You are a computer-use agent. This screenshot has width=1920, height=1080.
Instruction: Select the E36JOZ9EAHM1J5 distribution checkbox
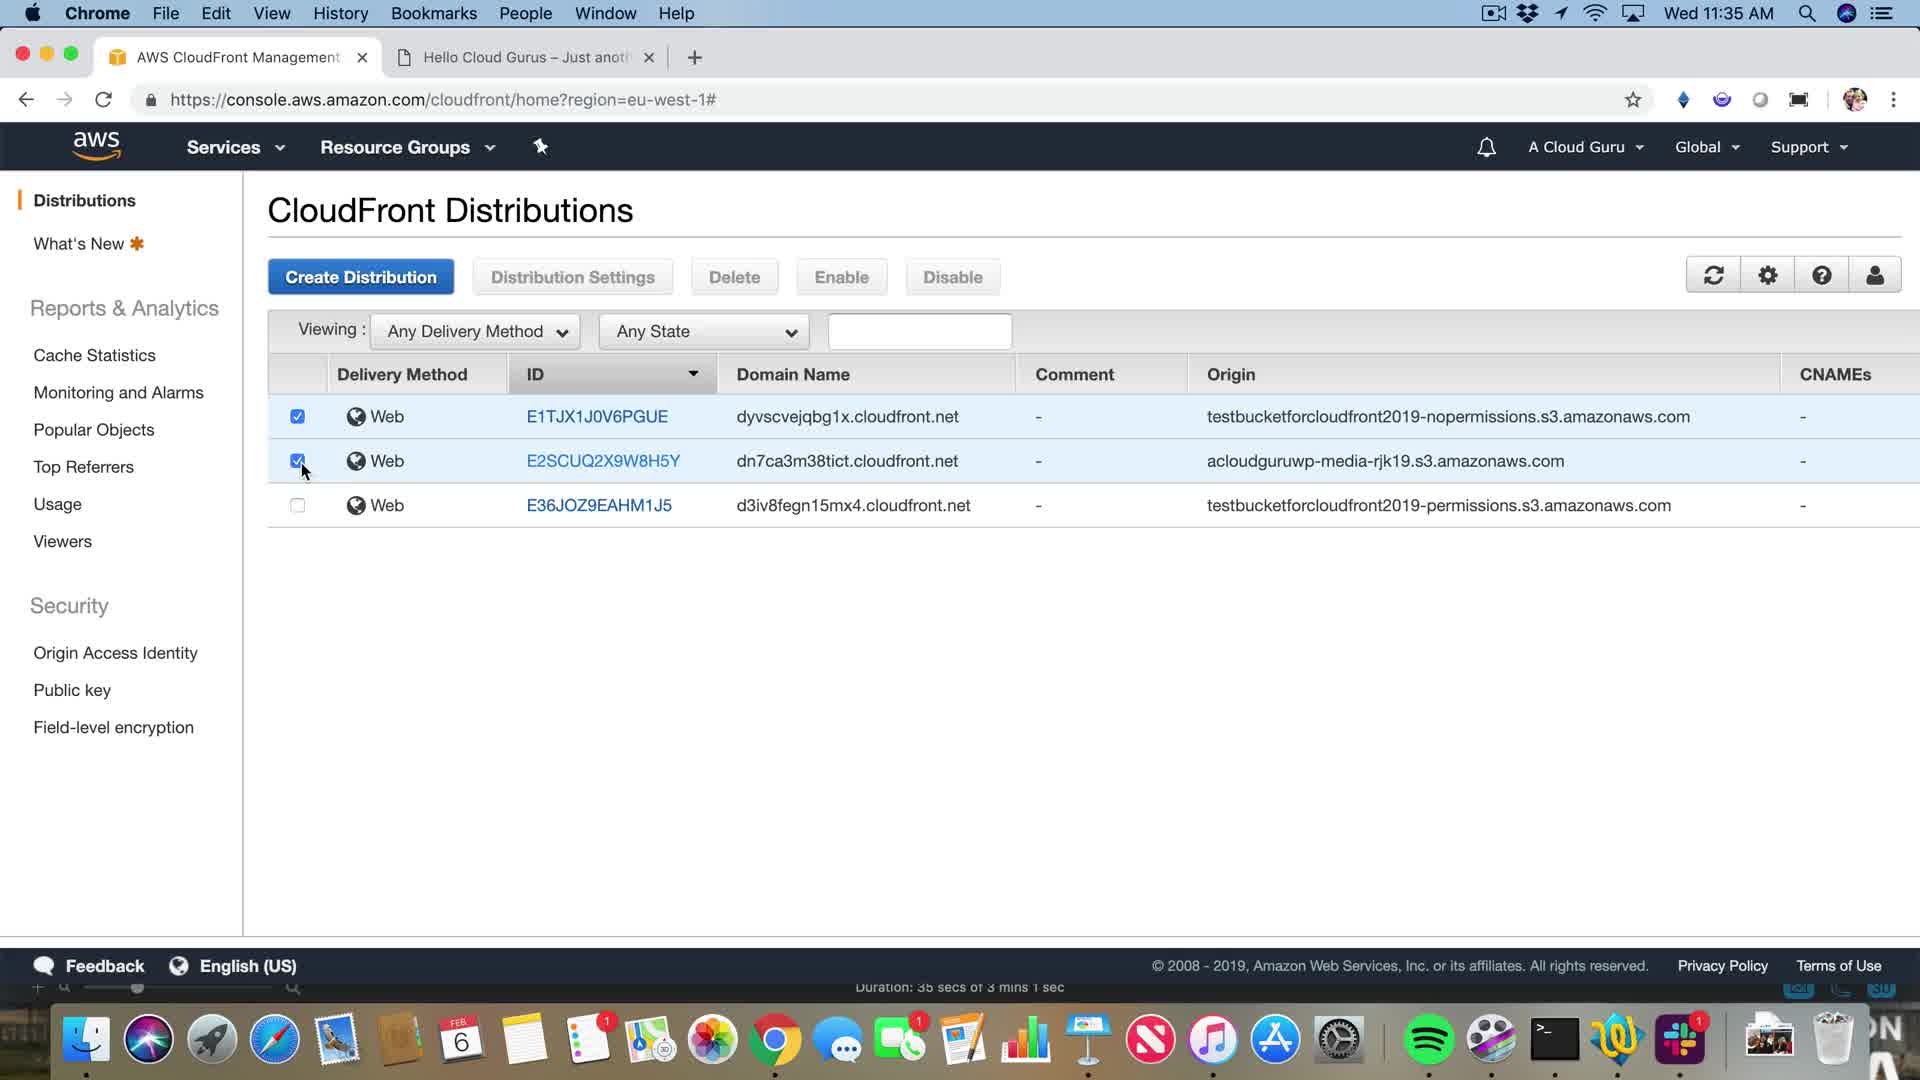(297, 506)
